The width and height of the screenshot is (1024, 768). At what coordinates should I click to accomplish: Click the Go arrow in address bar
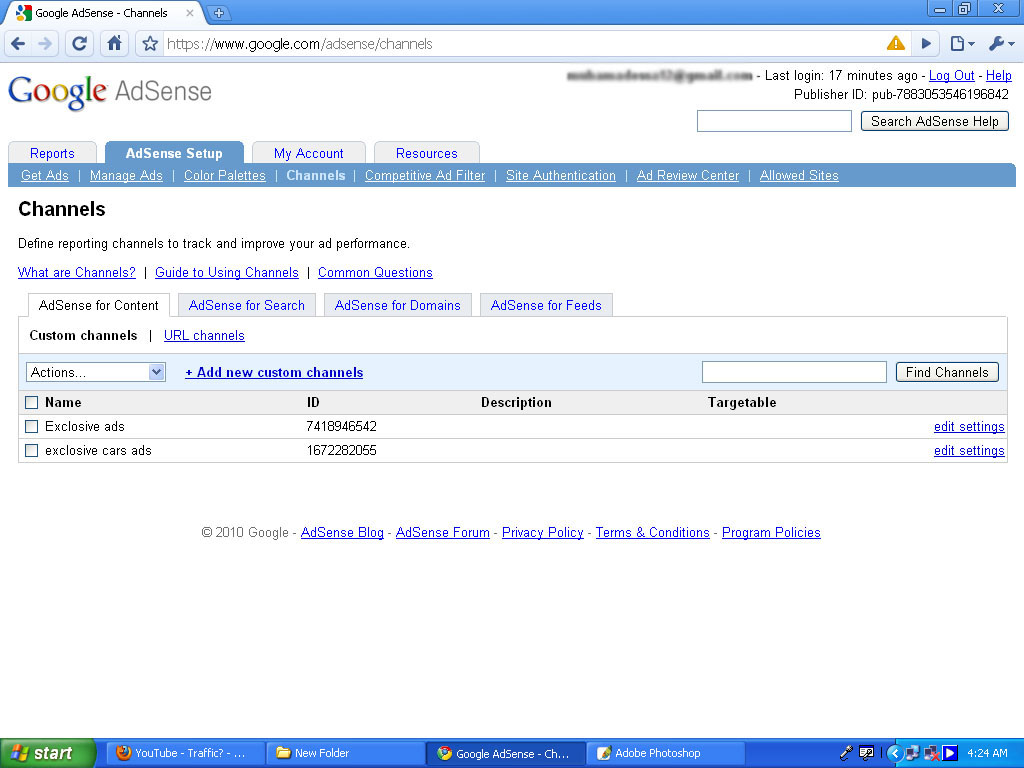[x=926, y=44]
